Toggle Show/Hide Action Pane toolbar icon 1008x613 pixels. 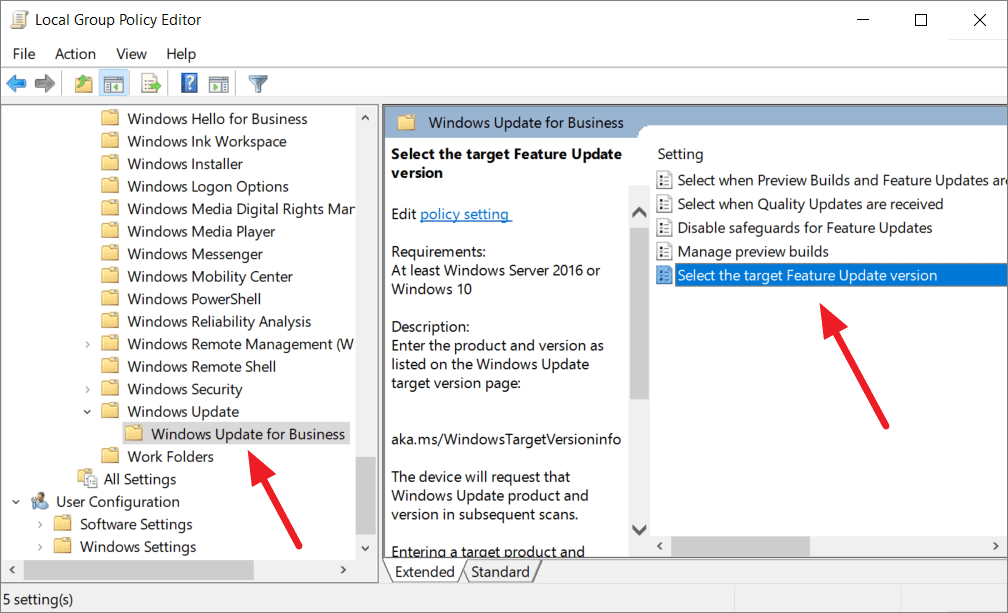(219, 84)
